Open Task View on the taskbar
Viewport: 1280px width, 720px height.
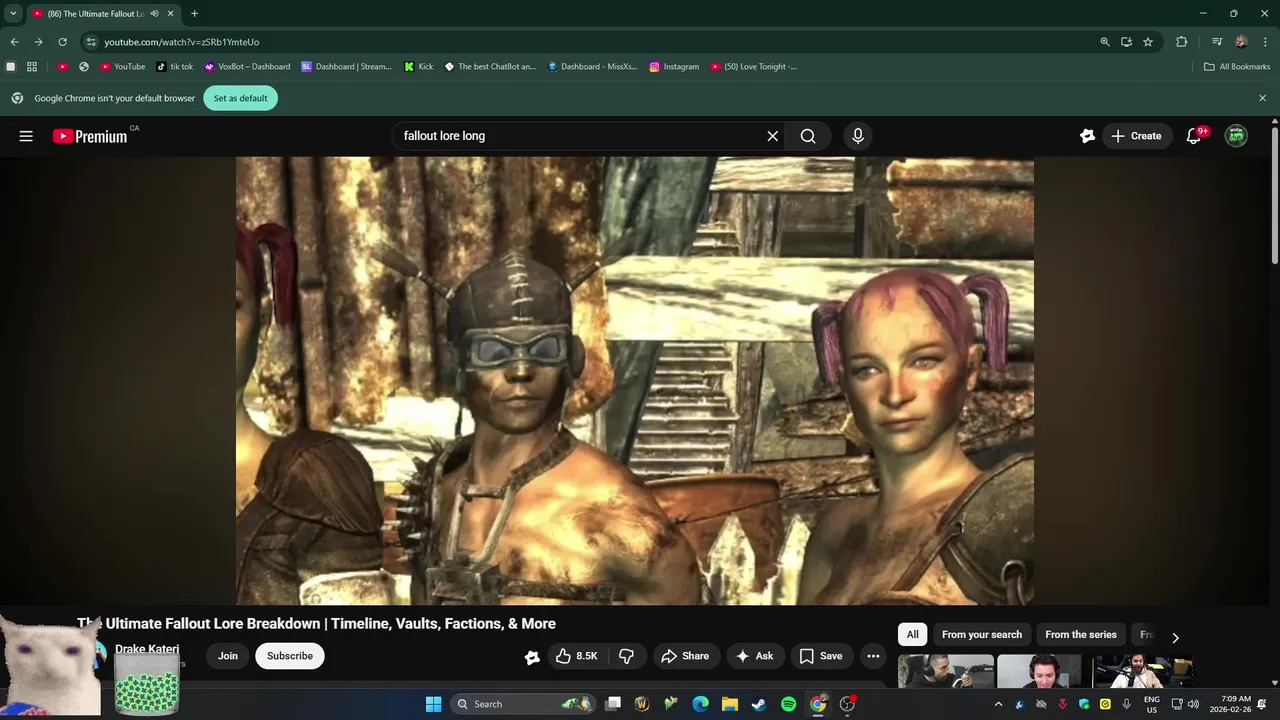[x=613, y=704]
